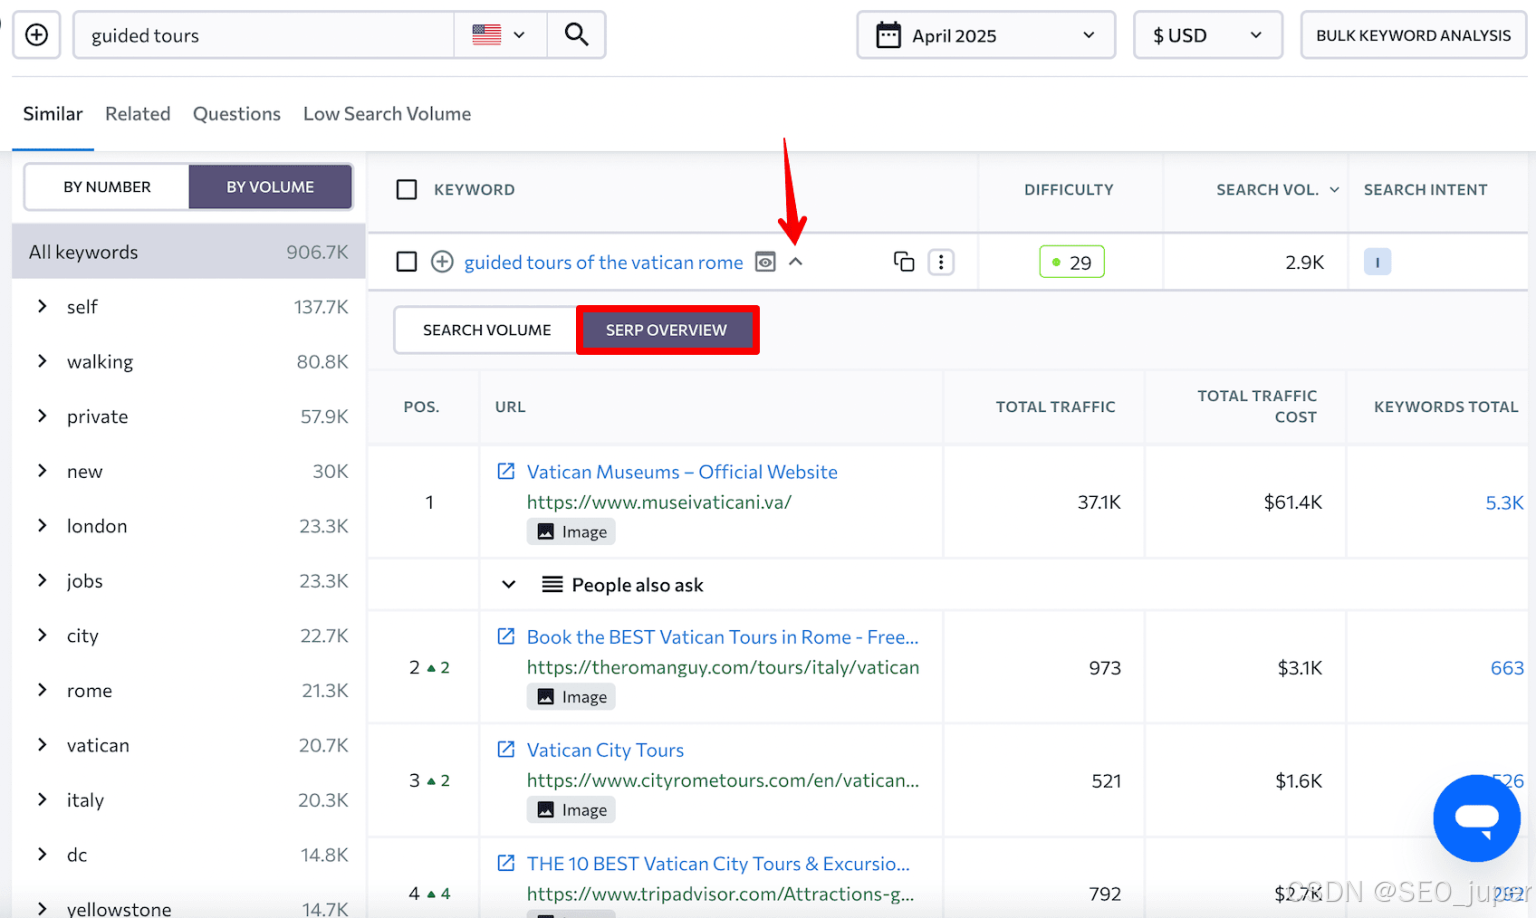The width and height of the screenshot is (1536, 918).
Task: Switch to the Search Volume sub-tab
Action: pos(487,330)
